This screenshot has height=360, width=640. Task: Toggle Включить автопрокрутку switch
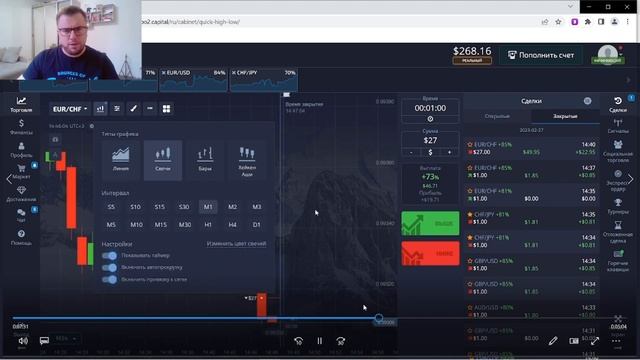tap(109, 267)
